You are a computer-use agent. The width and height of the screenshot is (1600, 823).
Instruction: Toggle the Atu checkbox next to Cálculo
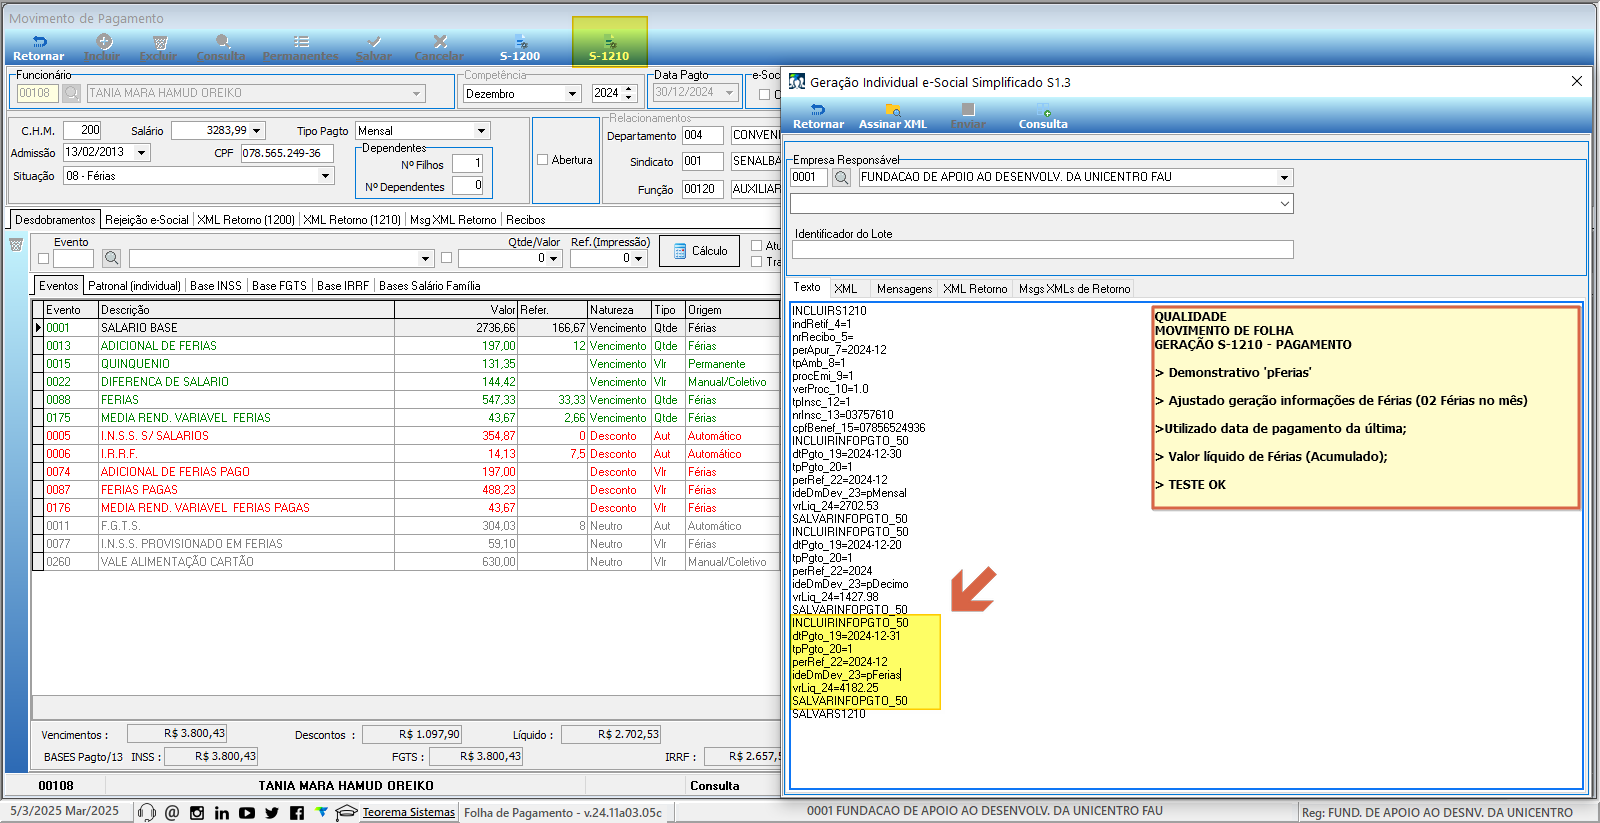pos(757,245)
